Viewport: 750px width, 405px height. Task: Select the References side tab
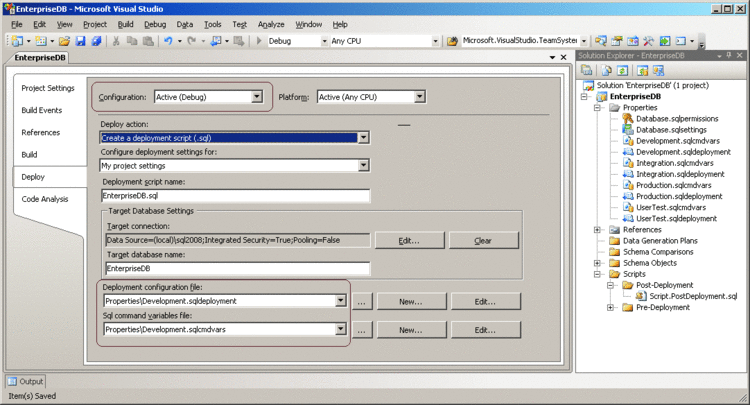(41, 132)
